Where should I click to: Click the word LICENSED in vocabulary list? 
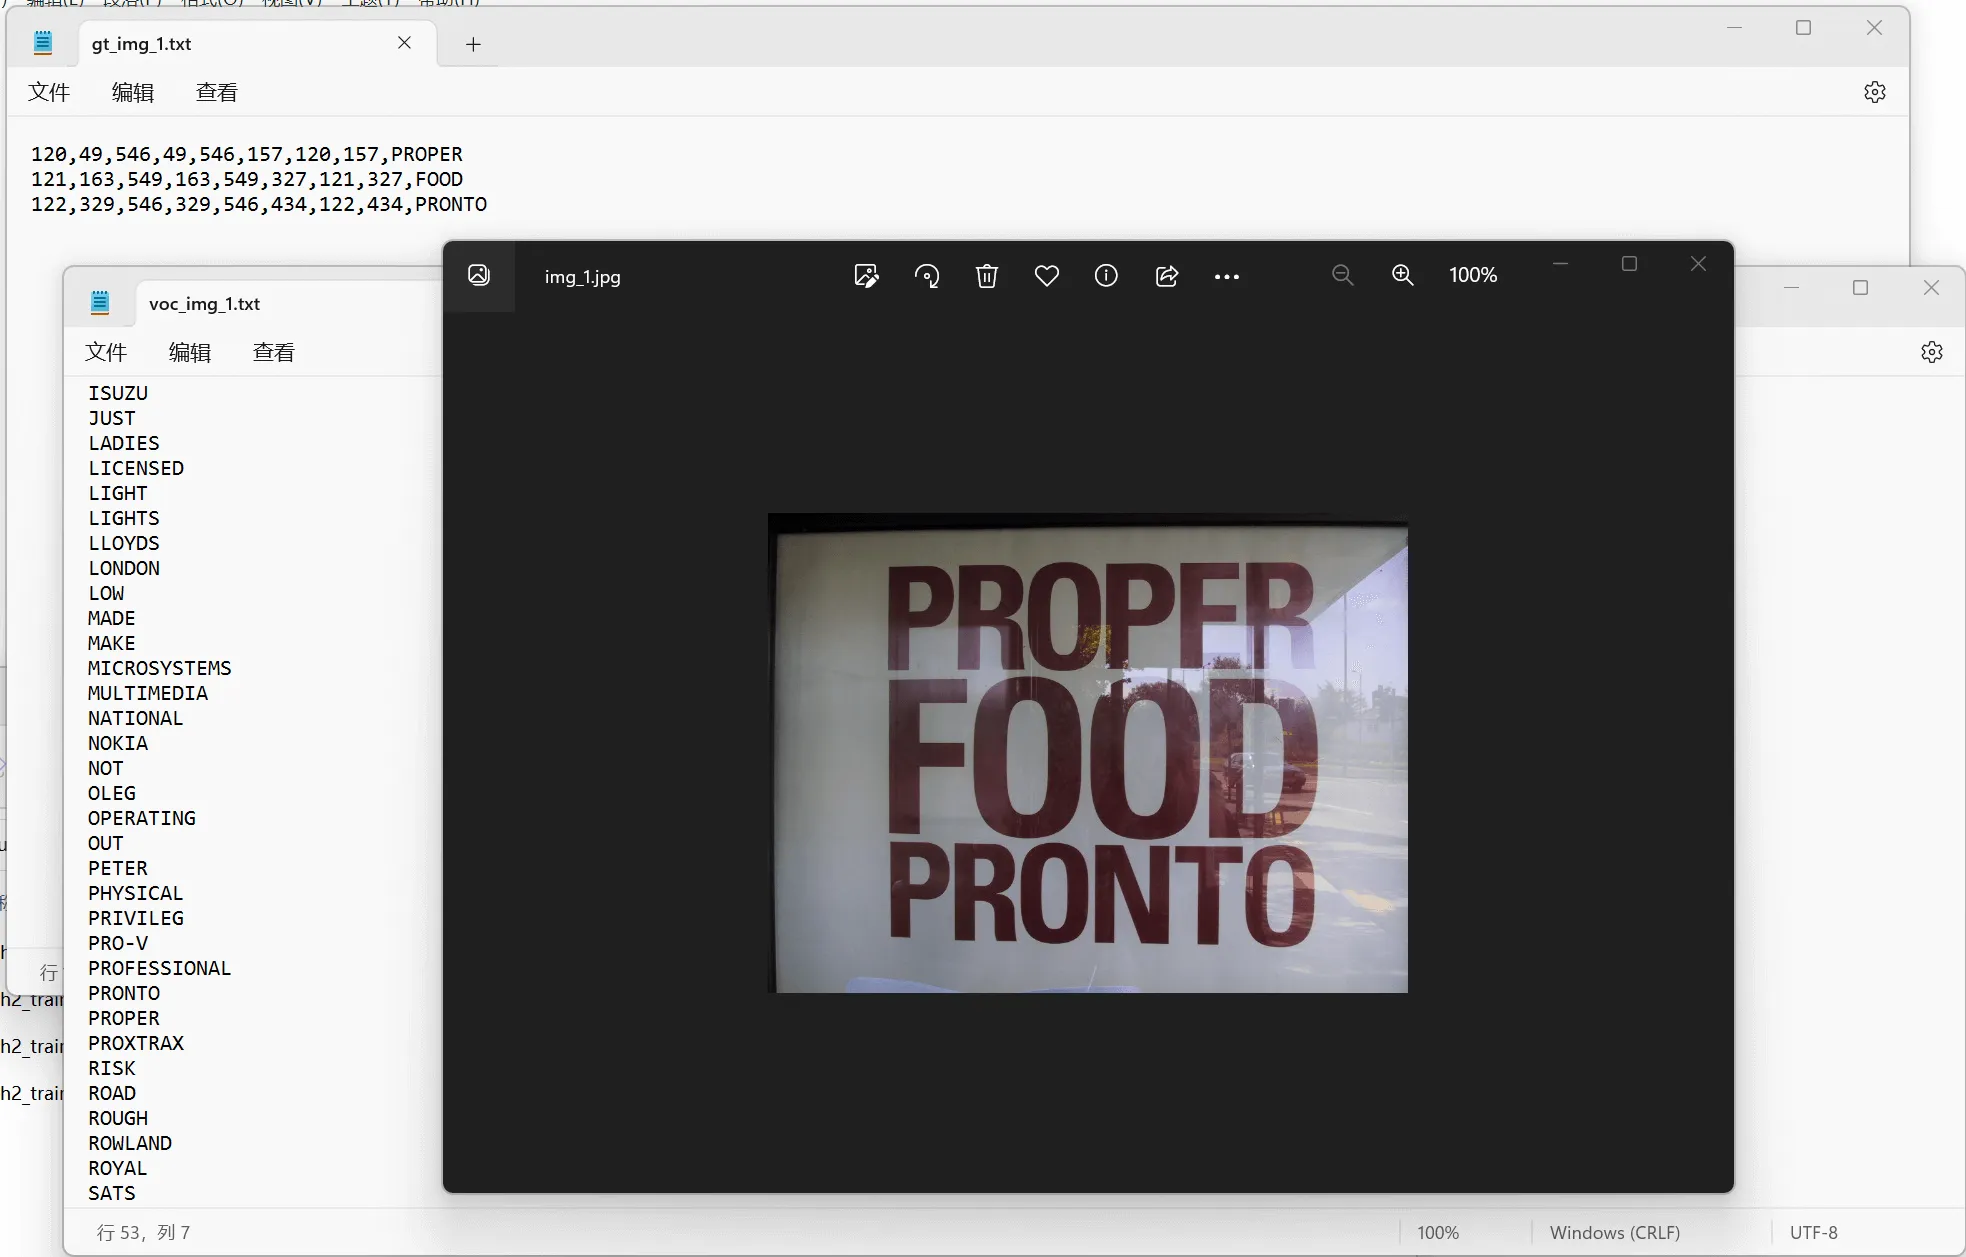136,468
